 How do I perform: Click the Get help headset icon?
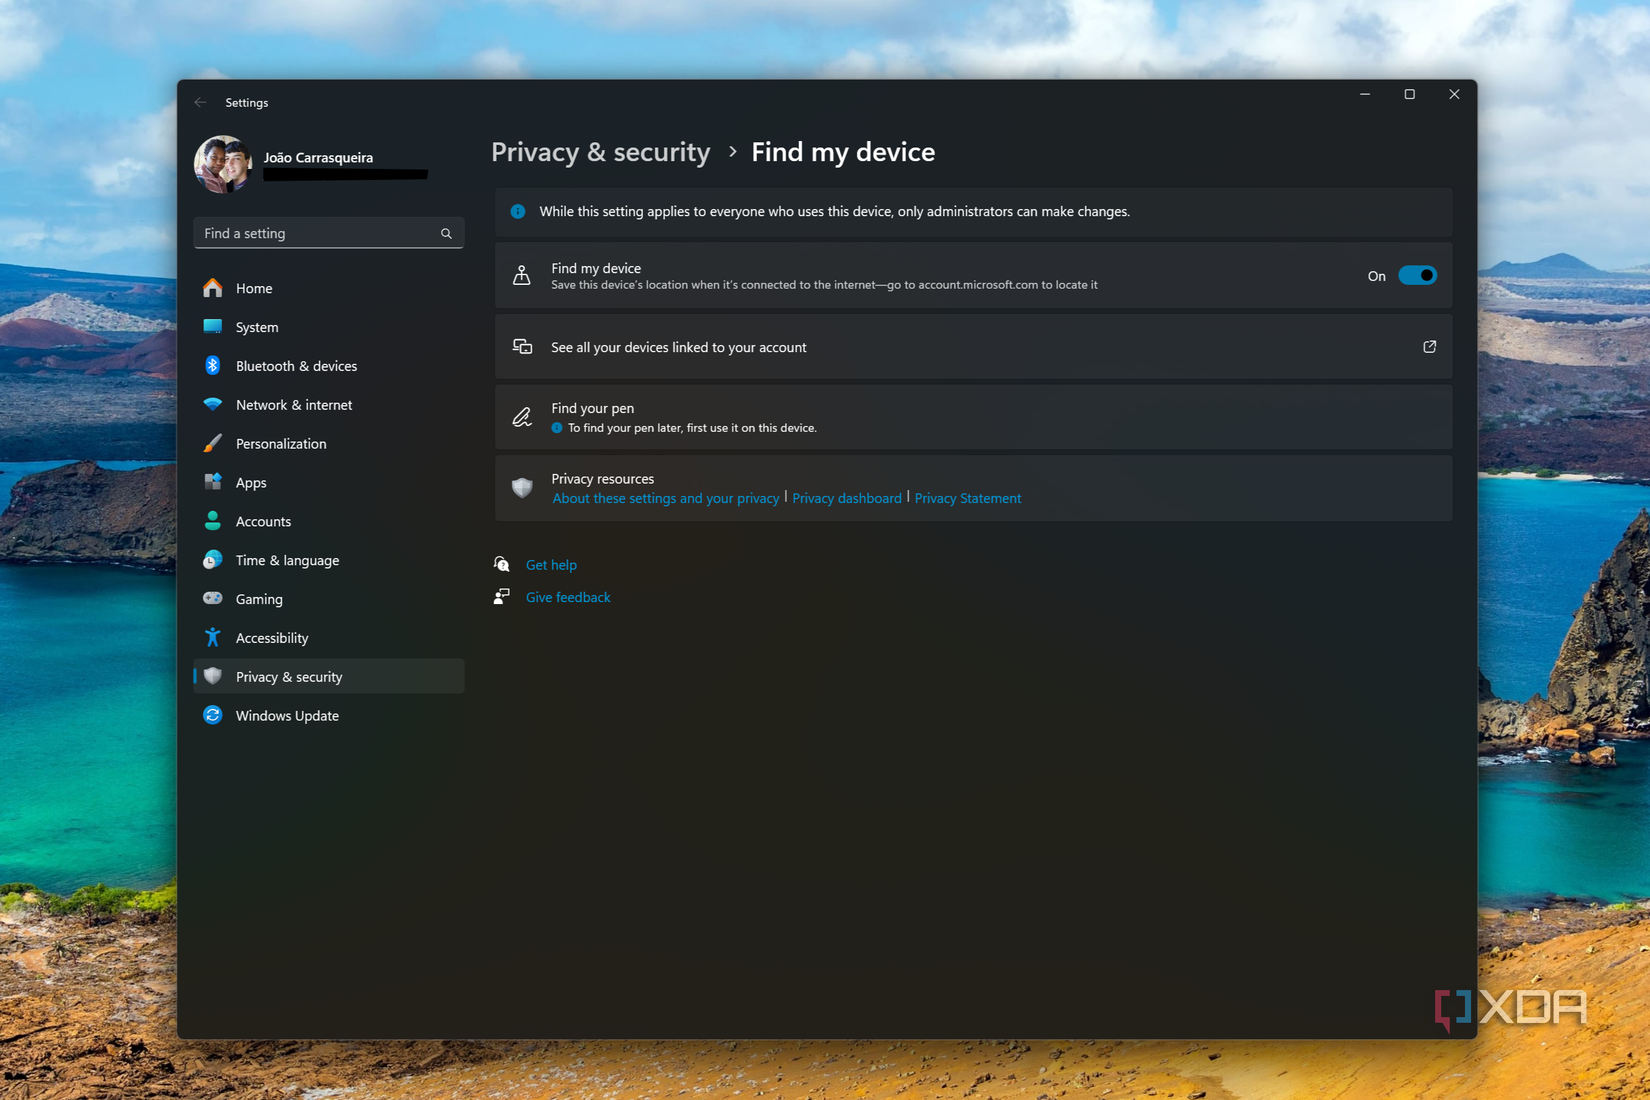click(502, 564)
